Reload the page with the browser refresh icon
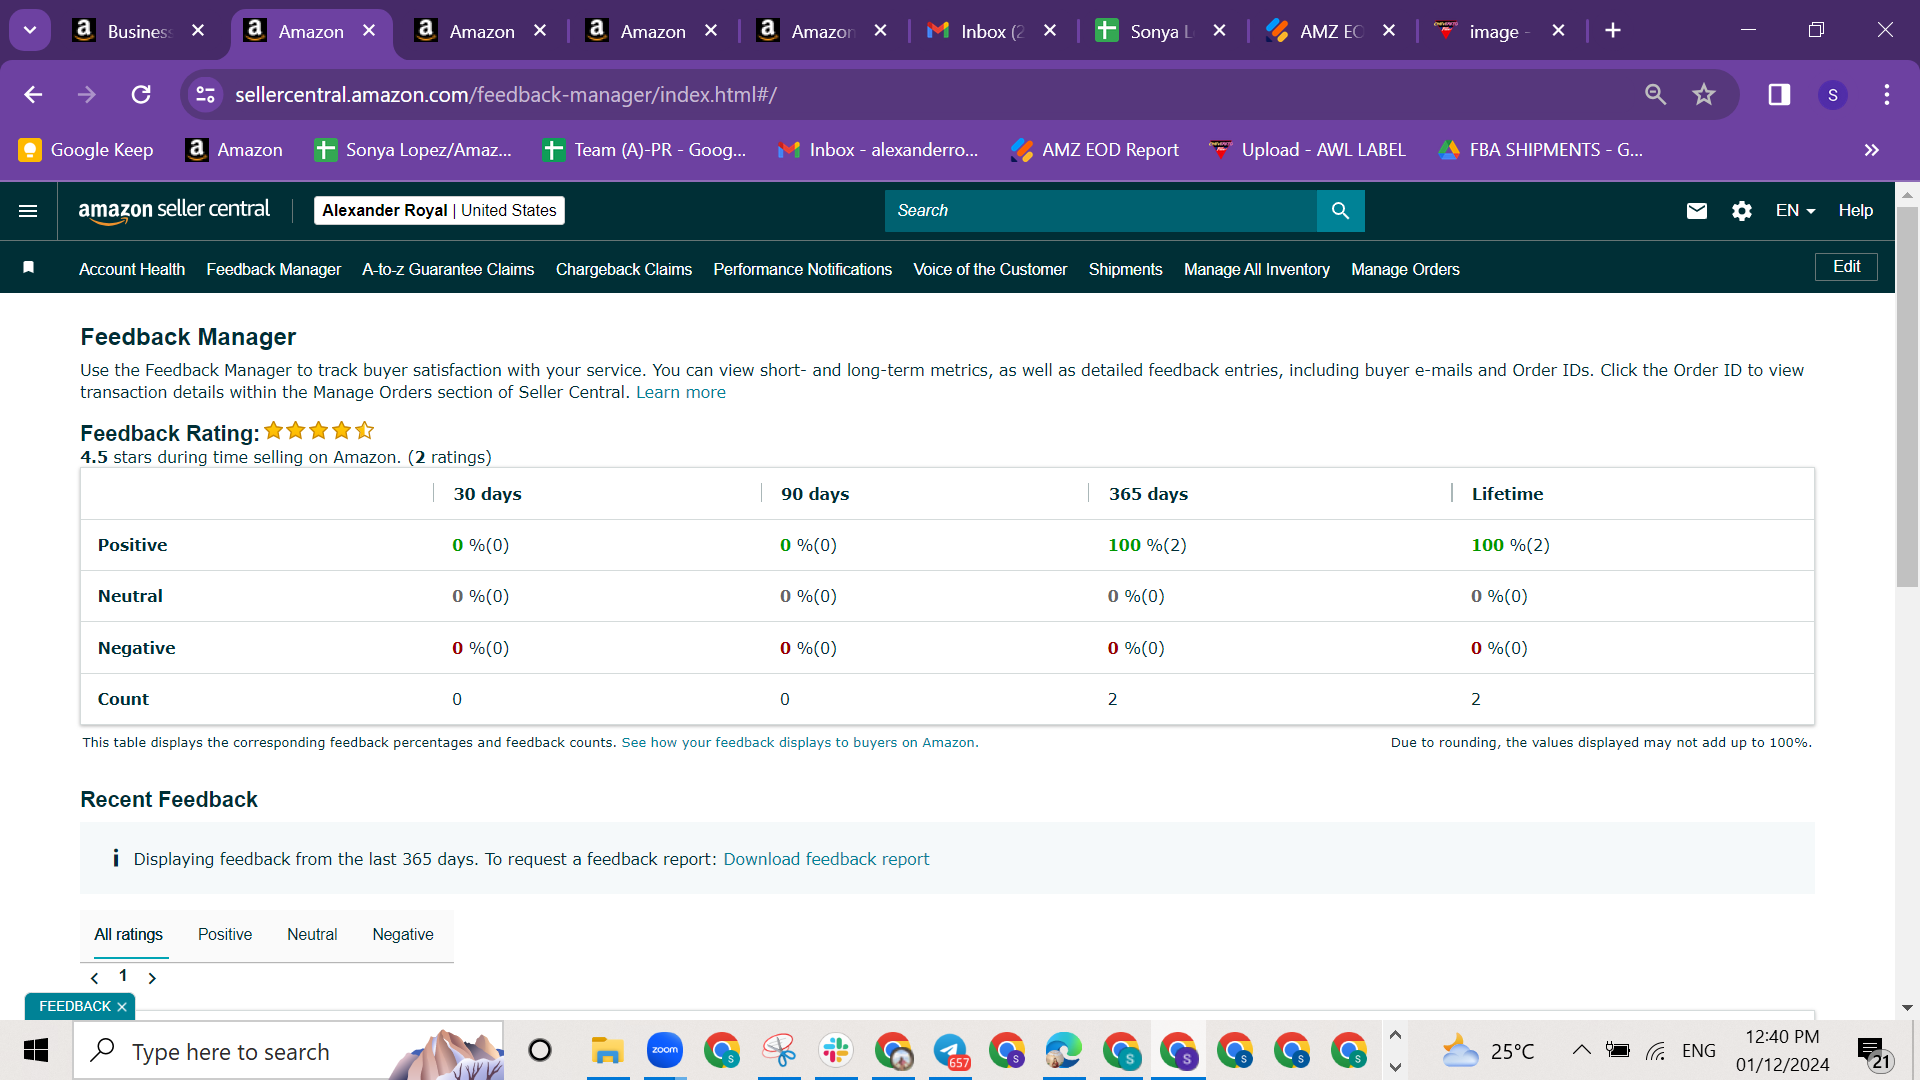 click(141, 94)
